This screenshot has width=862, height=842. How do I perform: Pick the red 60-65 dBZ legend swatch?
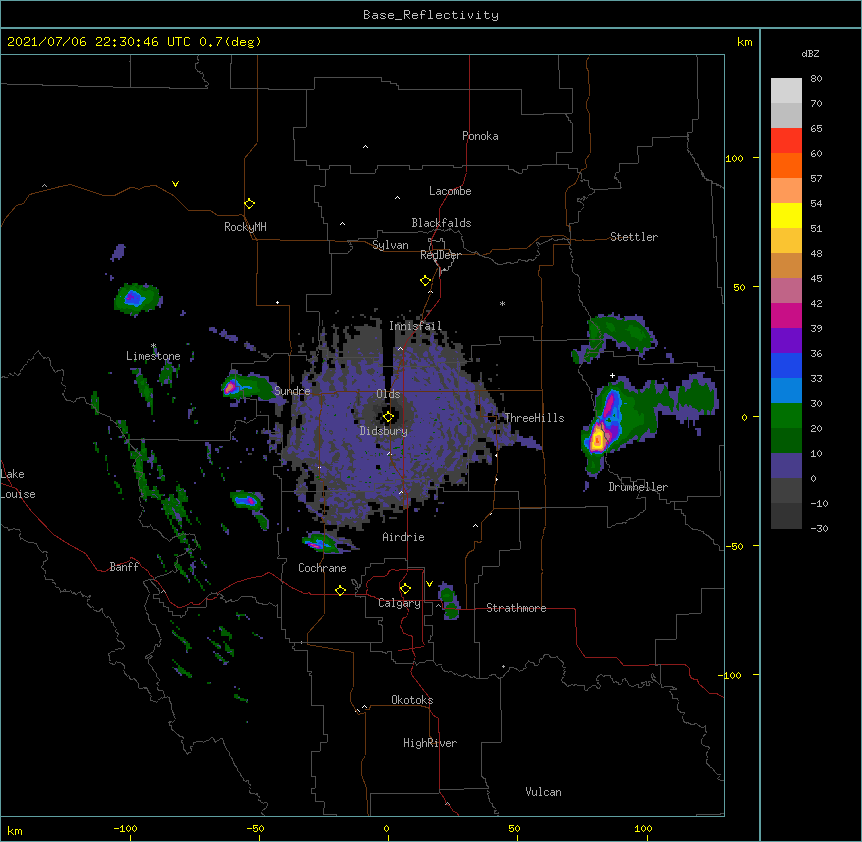(786, 141)
